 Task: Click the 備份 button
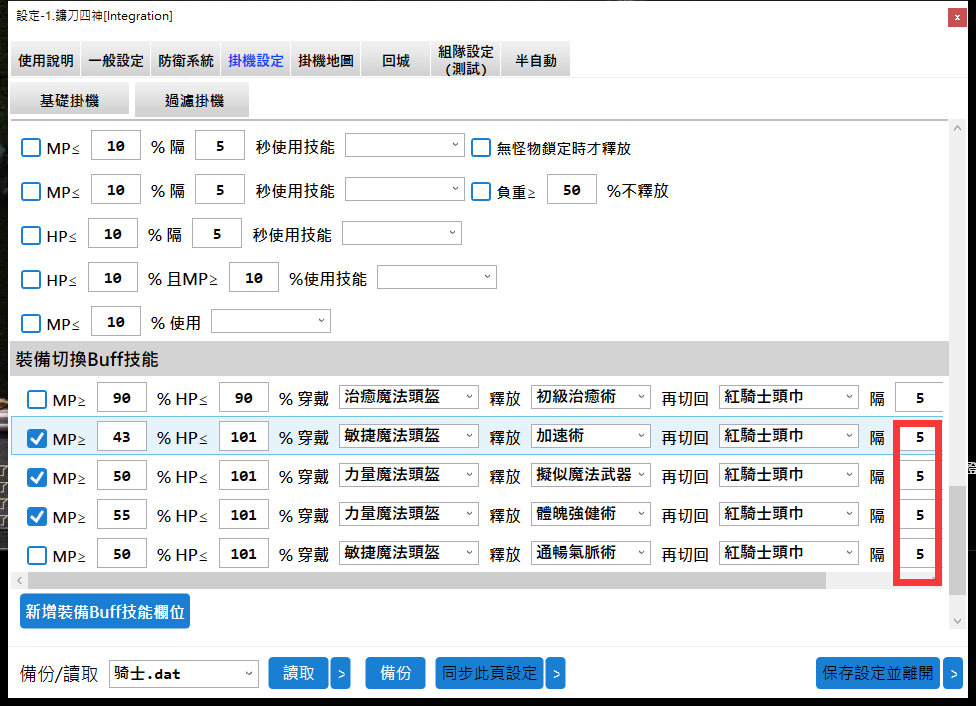(395, 673)
